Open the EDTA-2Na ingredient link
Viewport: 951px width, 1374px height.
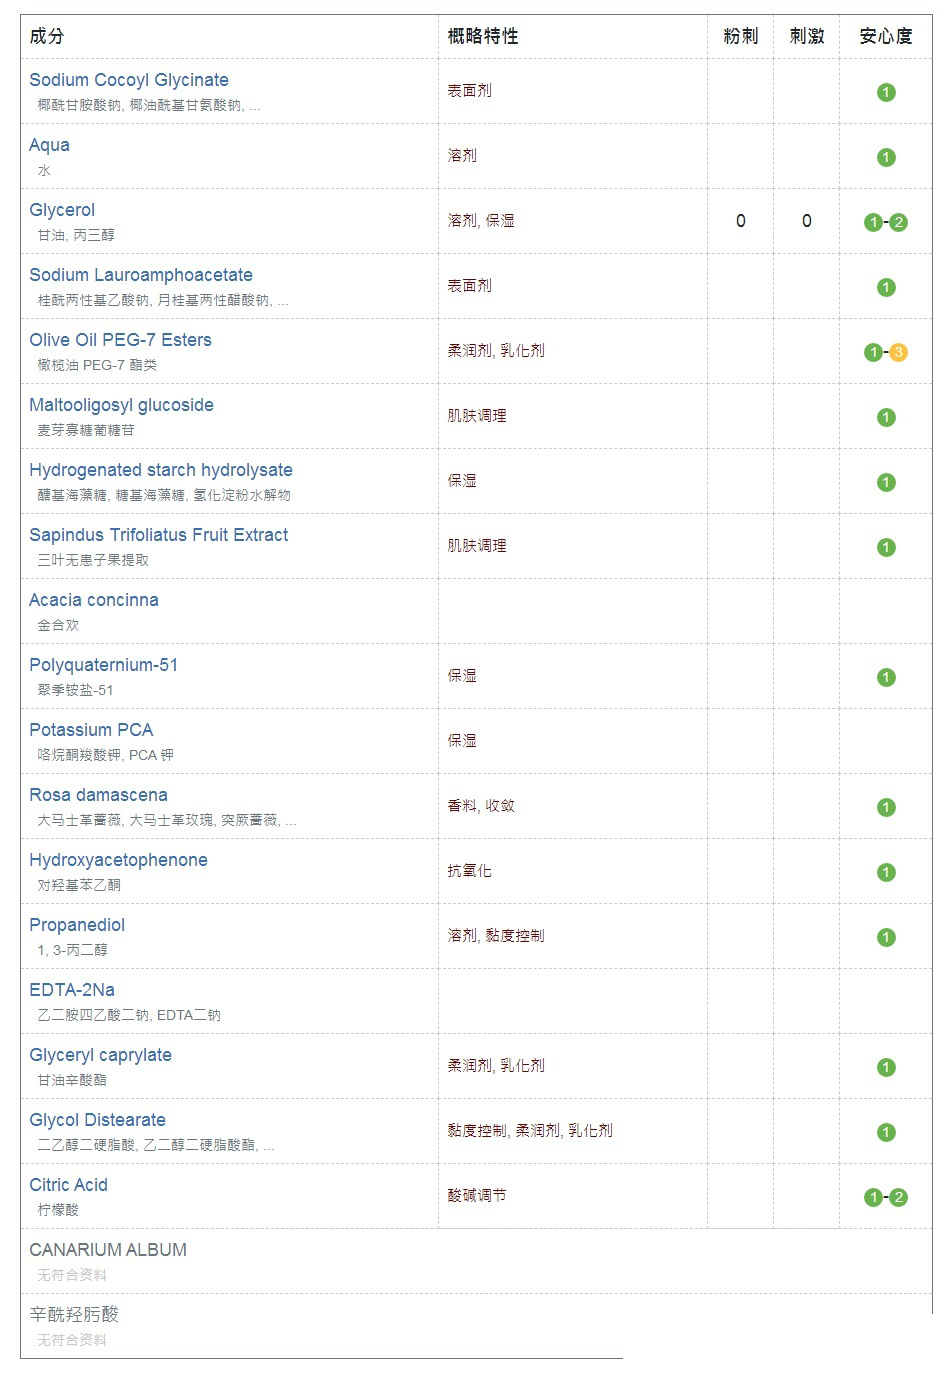pos(72,990)
